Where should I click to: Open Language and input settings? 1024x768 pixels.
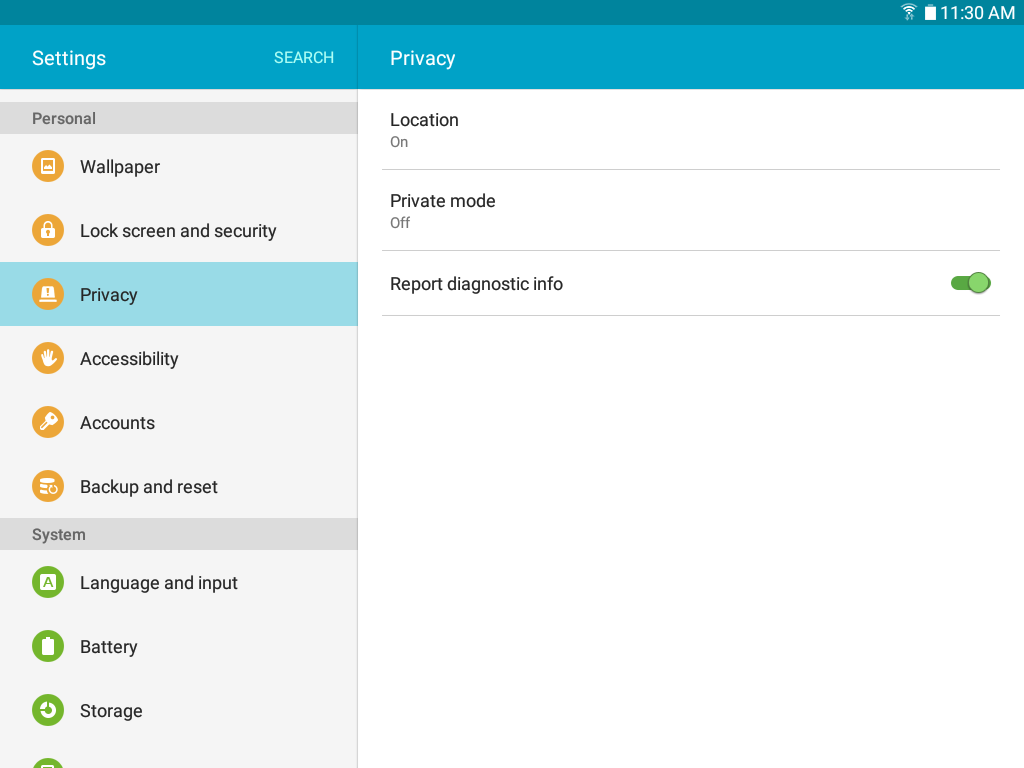coord(179,582)
